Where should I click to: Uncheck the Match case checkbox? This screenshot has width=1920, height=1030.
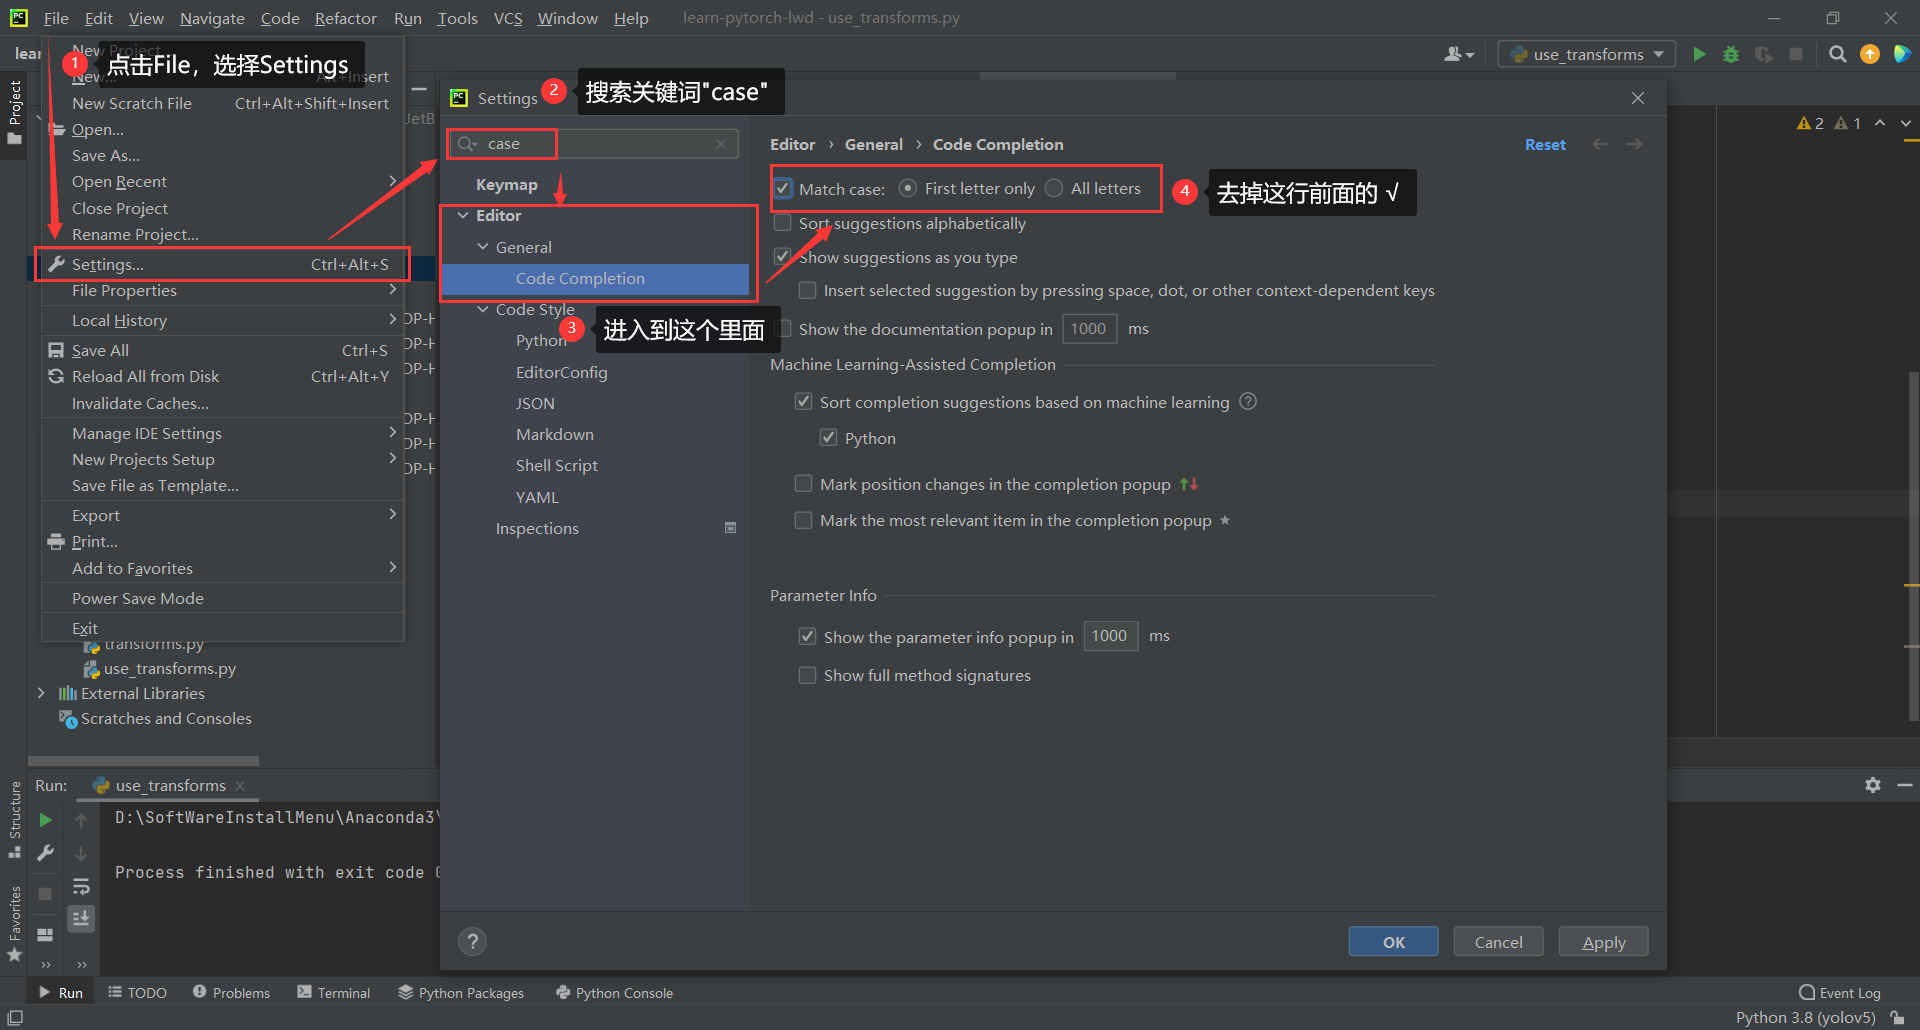coord(783,188)
